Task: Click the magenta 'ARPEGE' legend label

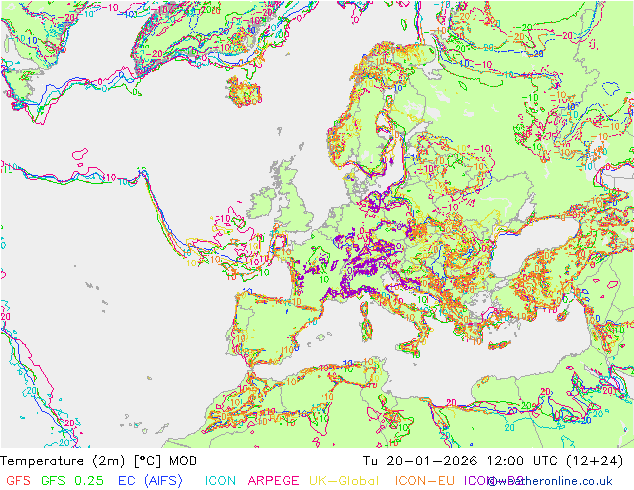Action: point(273,481)
